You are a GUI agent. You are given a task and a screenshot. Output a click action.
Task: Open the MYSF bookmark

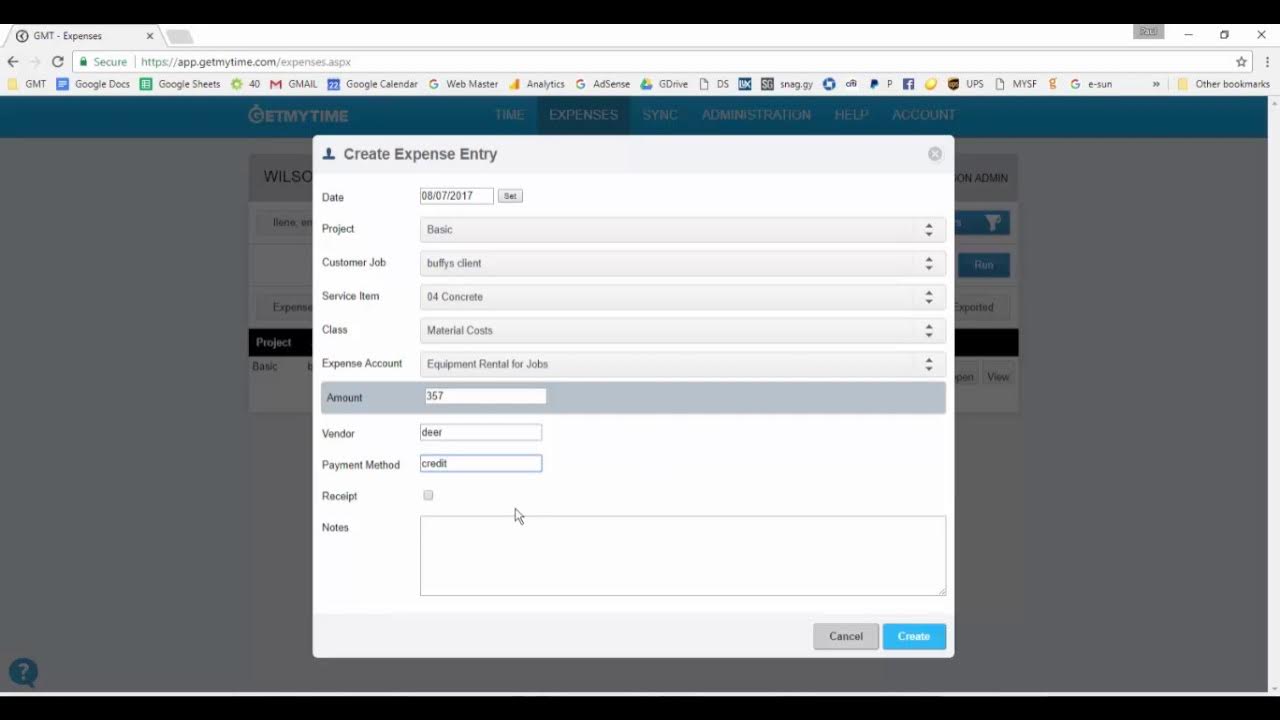tap(1016, 84)
